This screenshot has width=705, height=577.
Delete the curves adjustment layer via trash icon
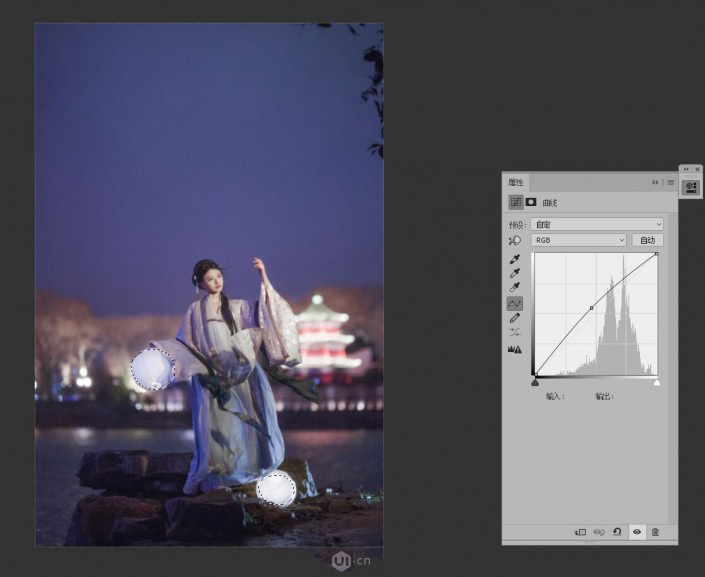coord(655,532)
